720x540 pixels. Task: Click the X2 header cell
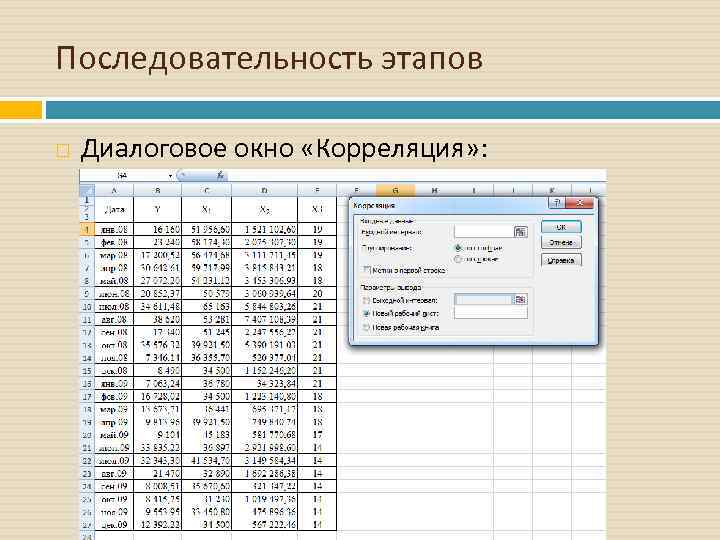[264, 210]
